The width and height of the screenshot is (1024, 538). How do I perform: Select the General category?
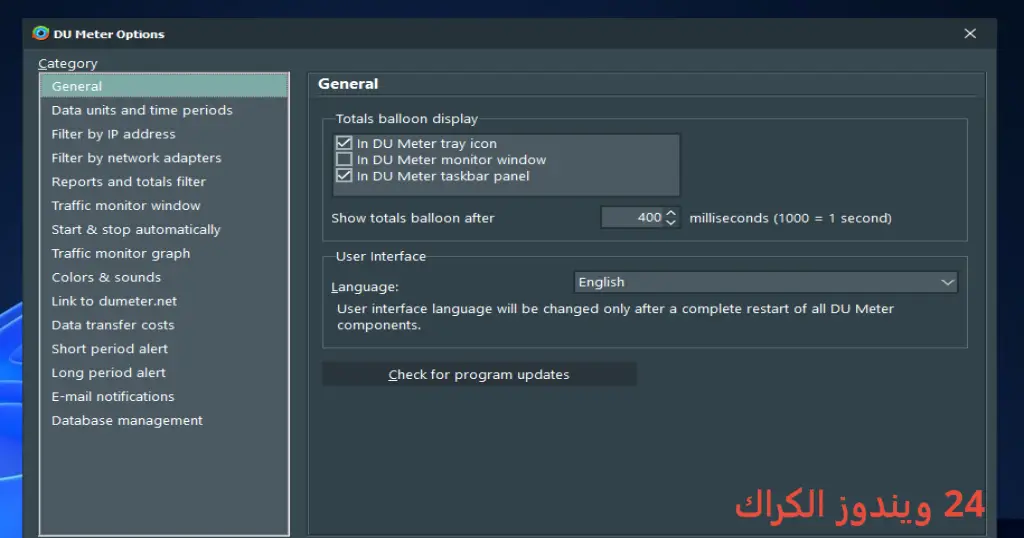pos(164,86)
